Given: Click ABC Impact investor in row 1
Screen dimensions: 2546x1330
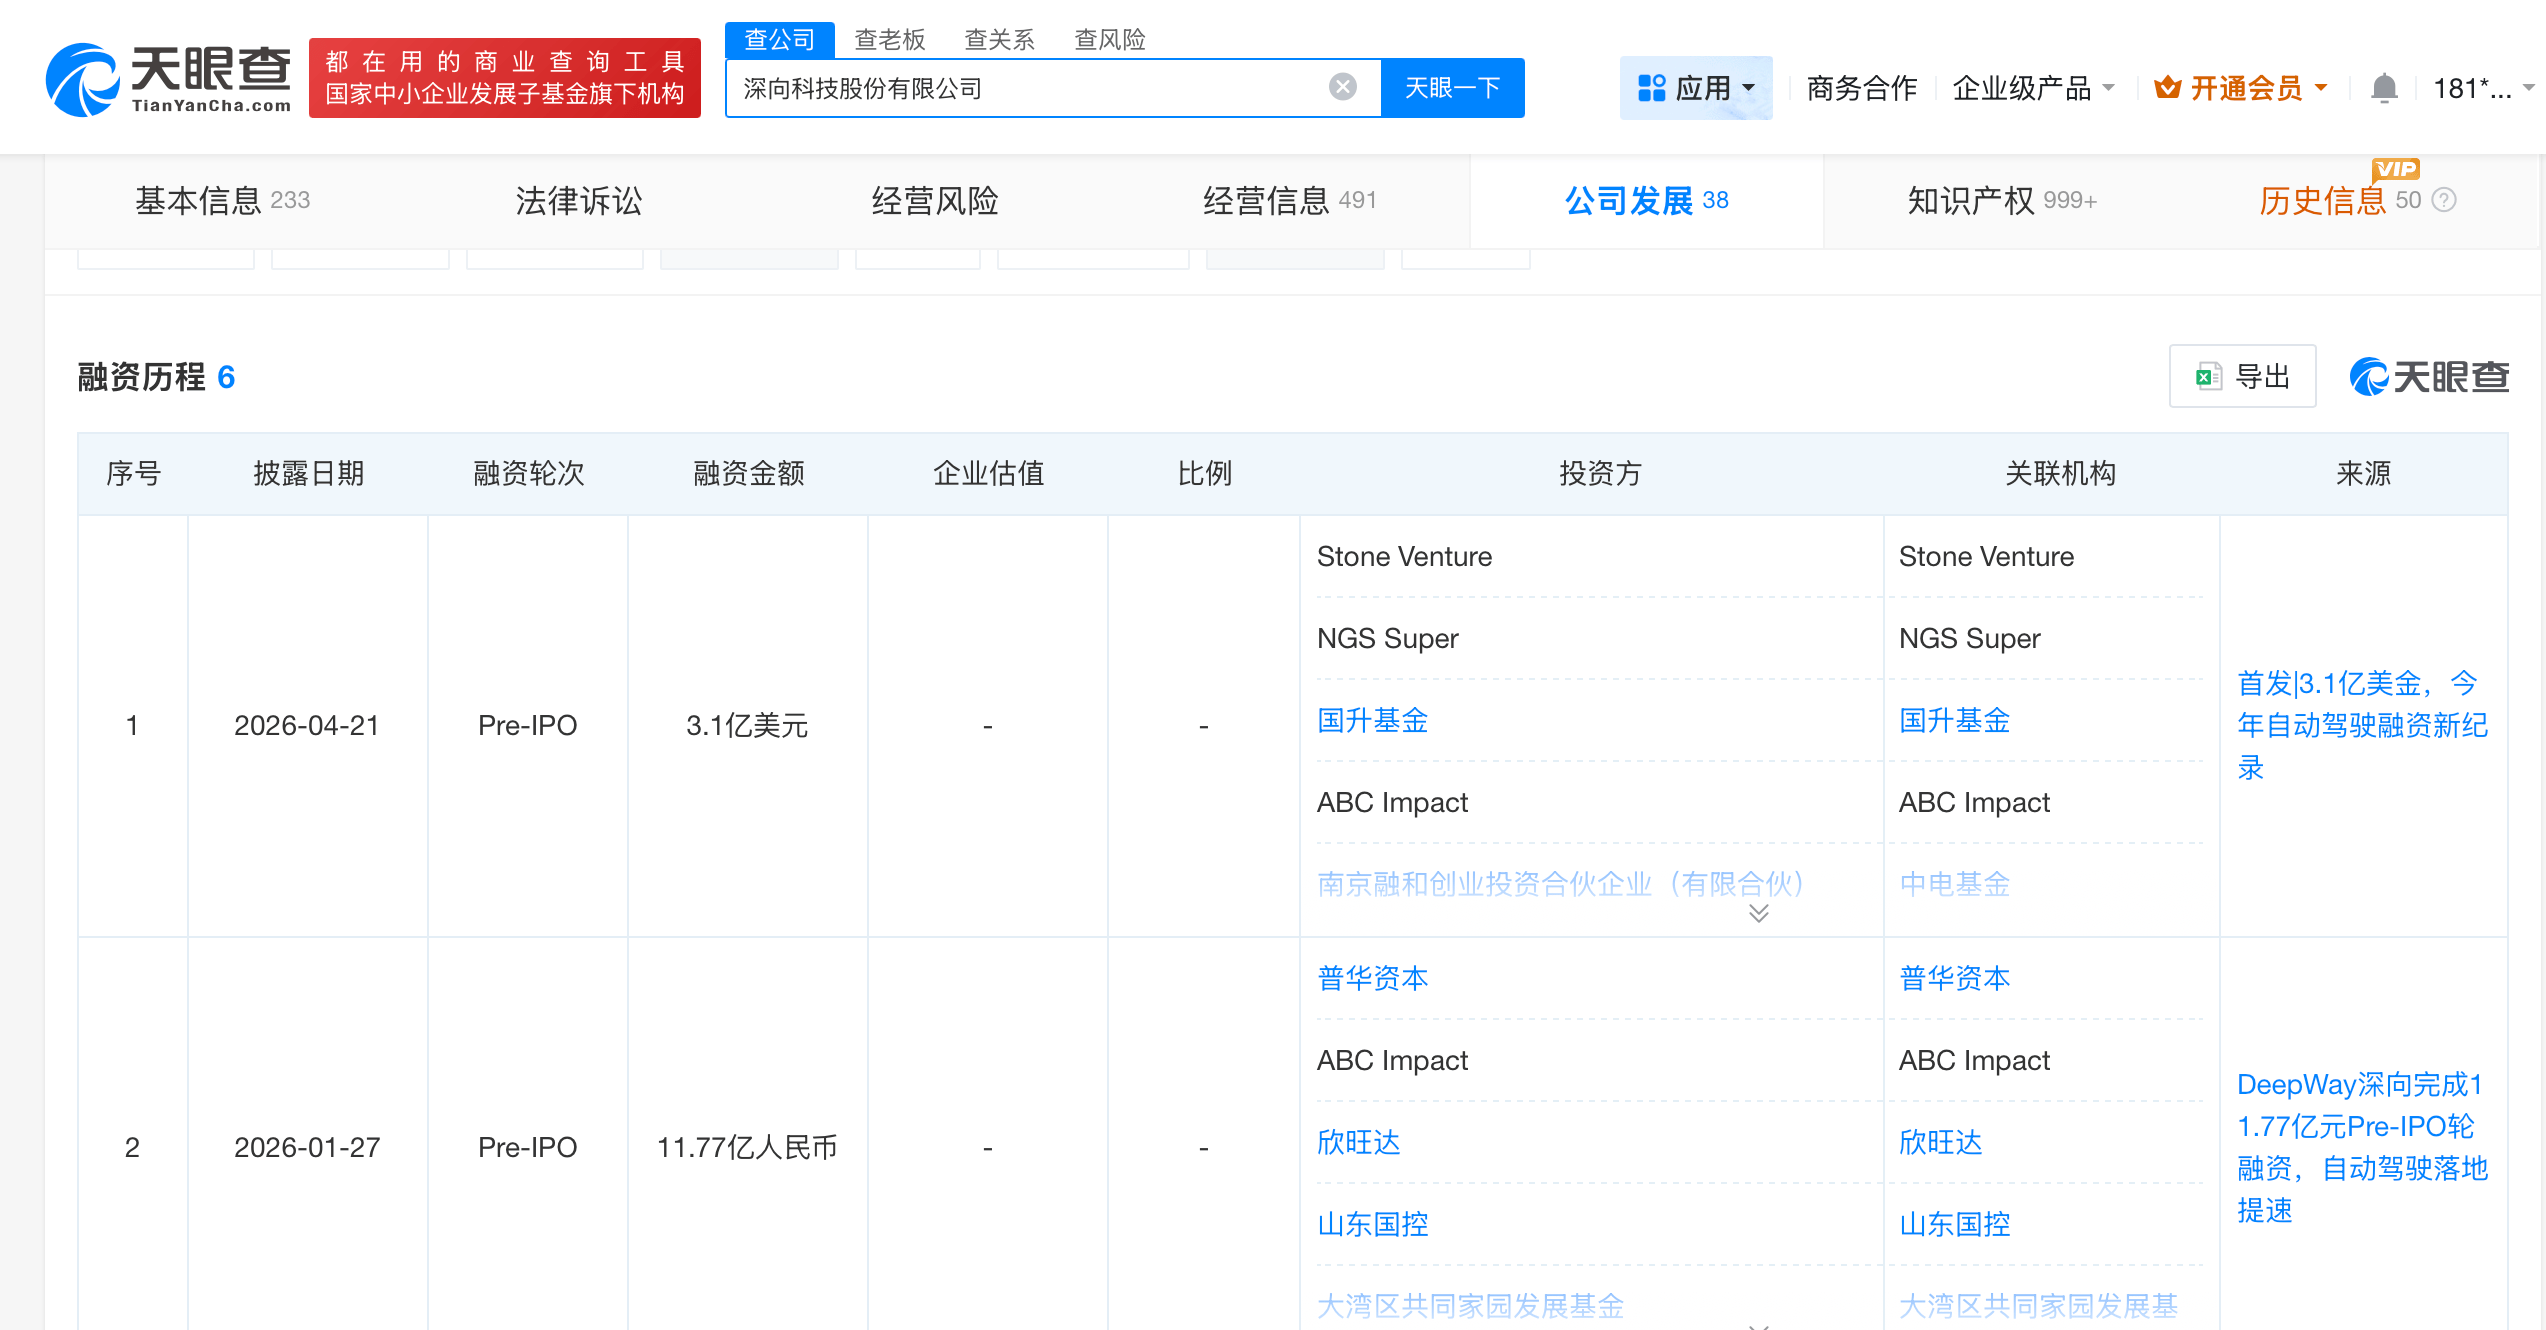Looking at the screenshot, I should coord(1392,802).
